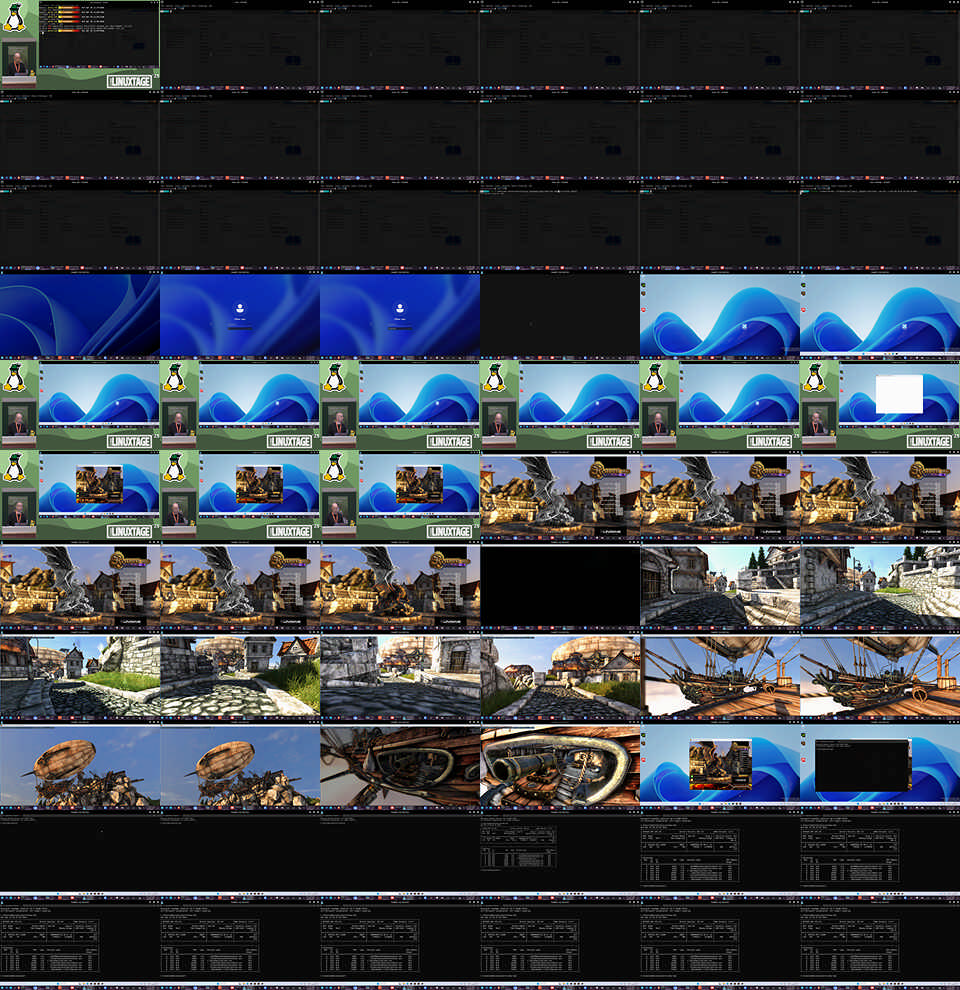Select the full-screen desktop frame with game launcher window

720,765
